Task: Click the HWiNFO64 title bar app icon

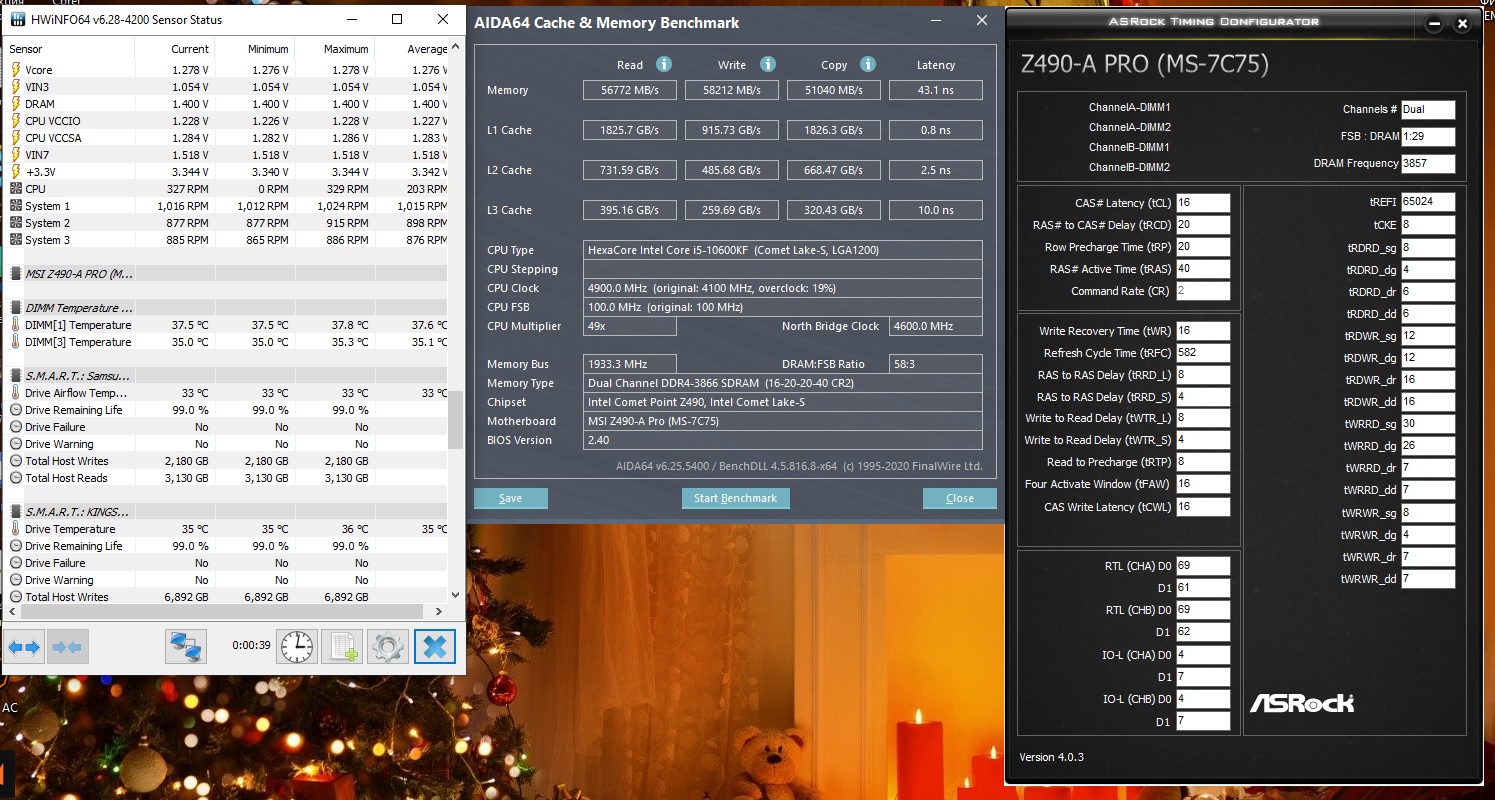Action: click(18, 20)
